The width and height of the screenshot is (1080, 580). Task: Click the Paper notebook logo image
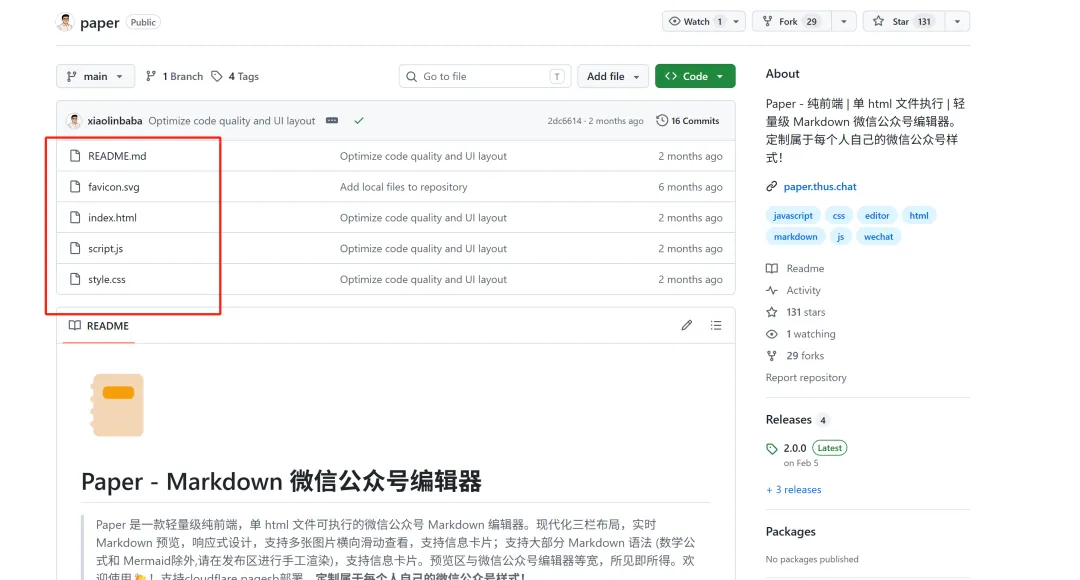pos(117,405)
